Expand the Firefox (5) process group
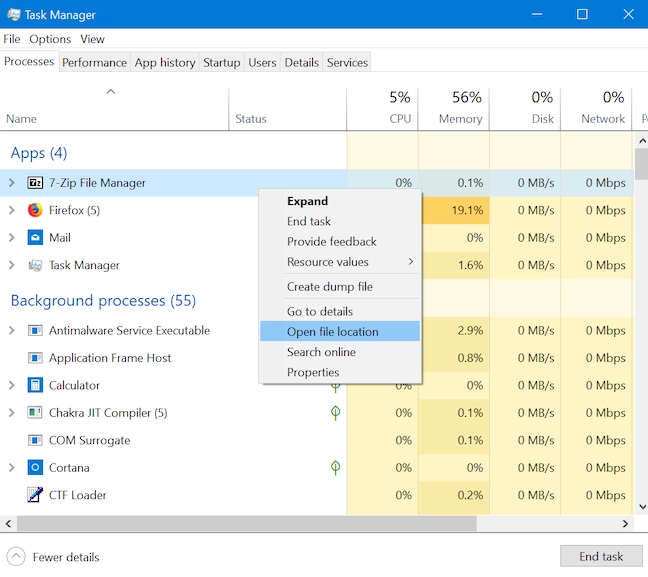648x577 pixels. pyautogui.click(x=12, y=210)
